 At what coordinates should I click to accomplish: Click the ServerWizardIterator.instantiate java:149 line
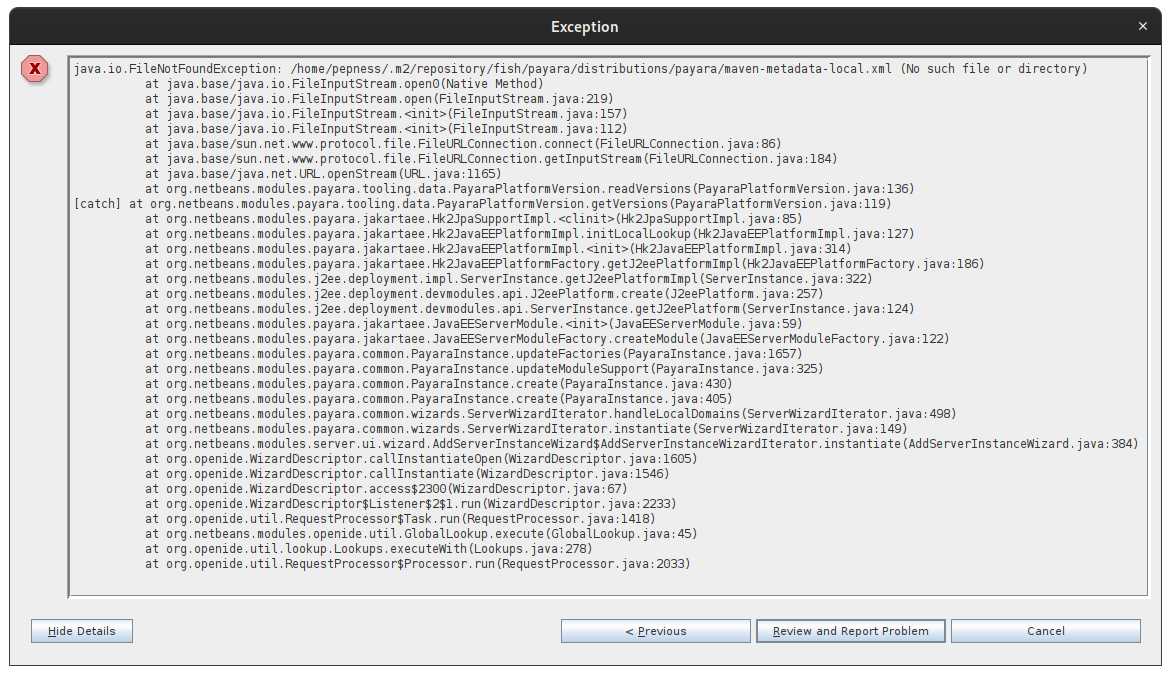point(527,429)
